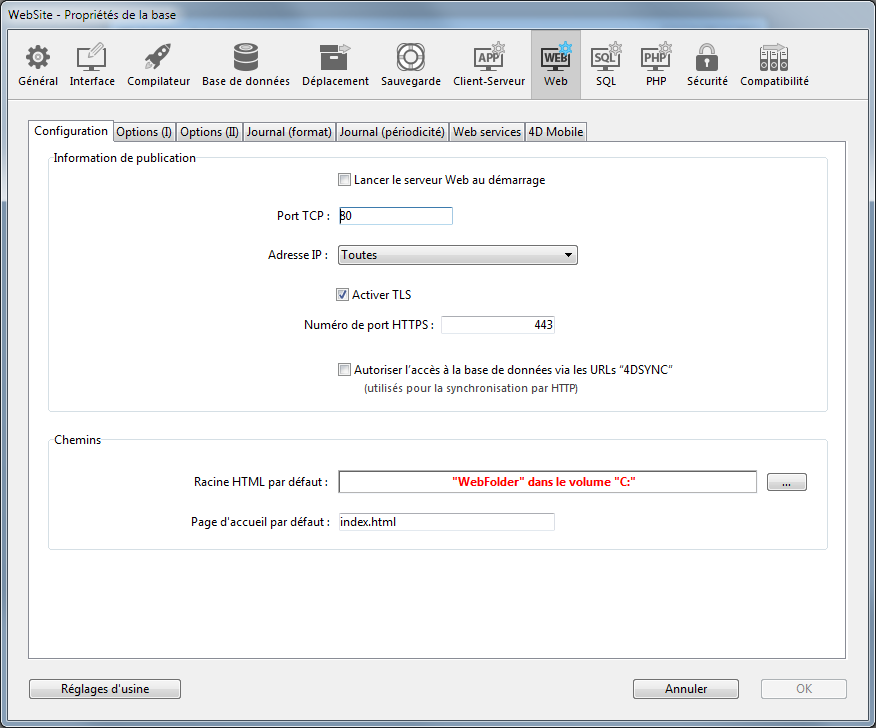Uncheck the Activer TLS checkbox
This screenshot has width=876, height=728.
click(x=343, y=295)
